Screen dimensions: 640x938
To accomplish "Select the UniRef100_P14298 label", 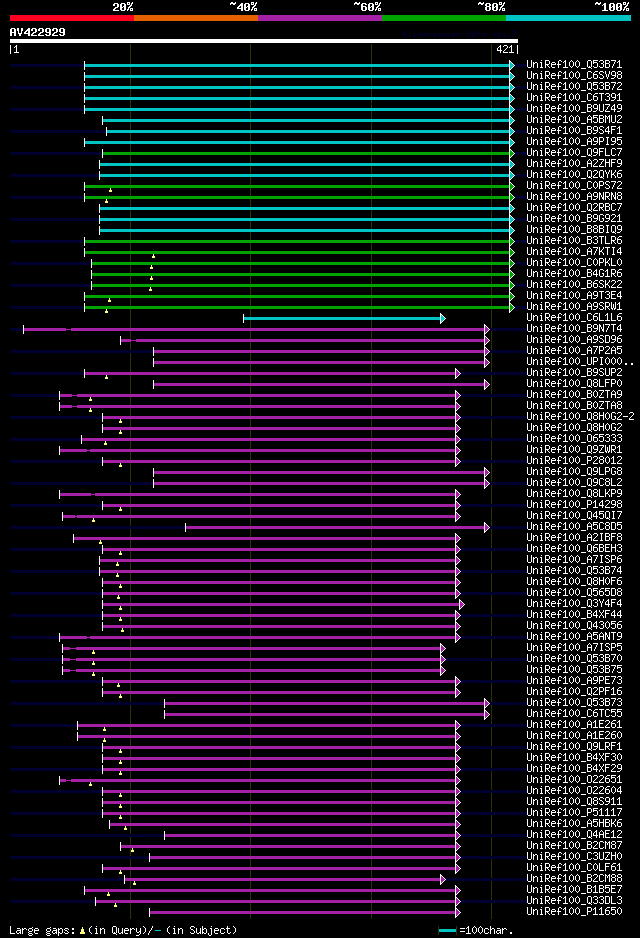I will (x=574, y=504).
